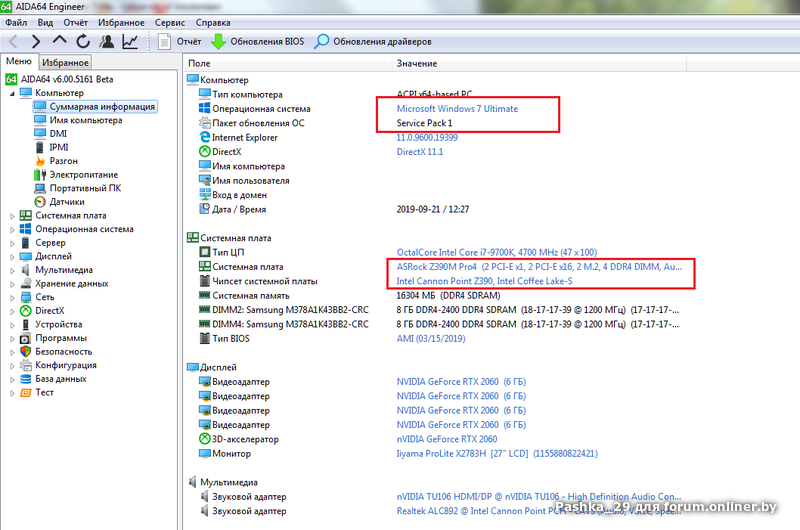Image resolution: width=800 pixels, height=530 pixels.
Task: Switch to the Избранное tab in the left panel
Action: click(65, 62)
